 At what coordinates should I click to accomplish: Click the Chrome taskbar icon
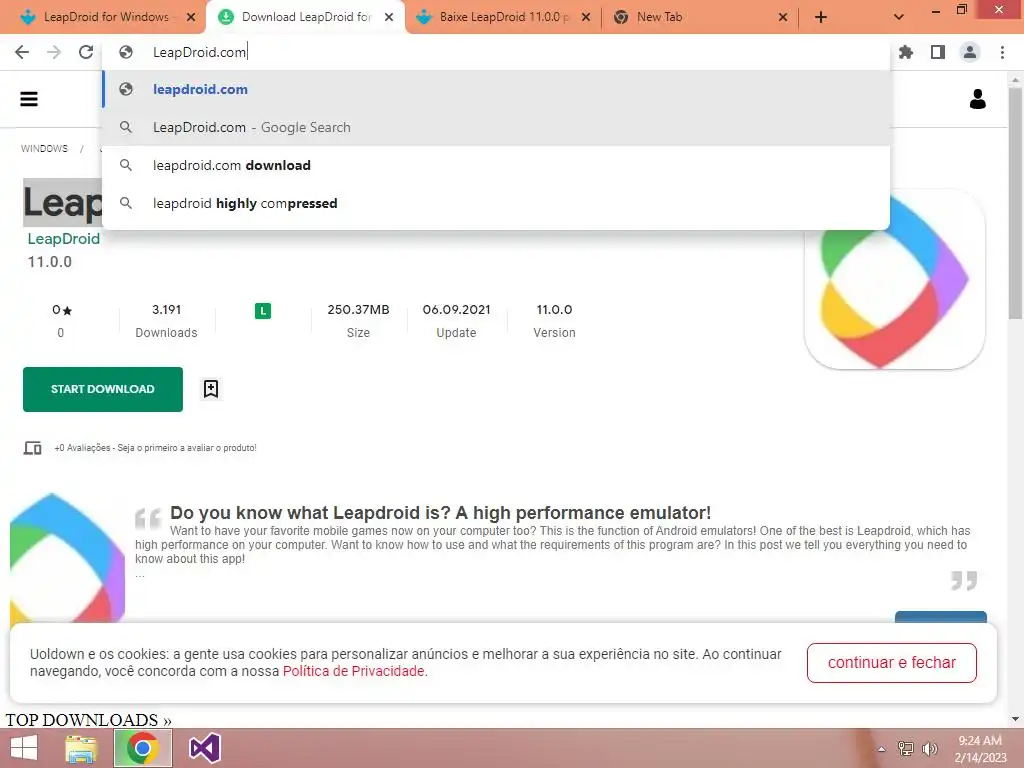(x=143, y=748)
